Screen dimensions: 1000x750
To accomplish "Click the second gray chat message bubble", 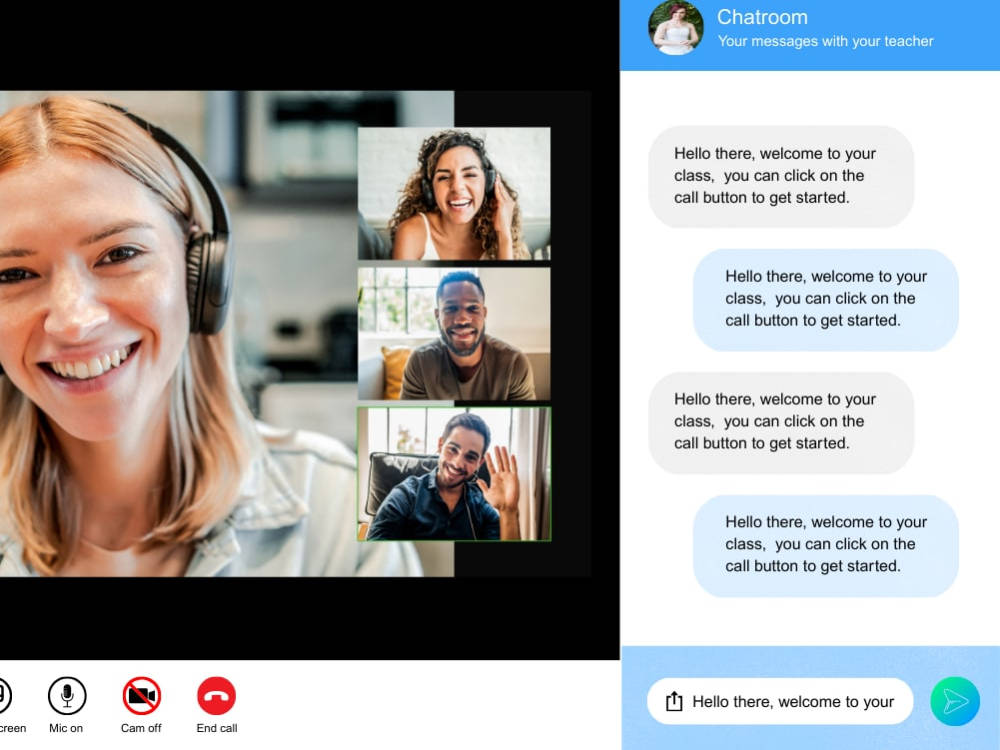I will coord(781,422).
